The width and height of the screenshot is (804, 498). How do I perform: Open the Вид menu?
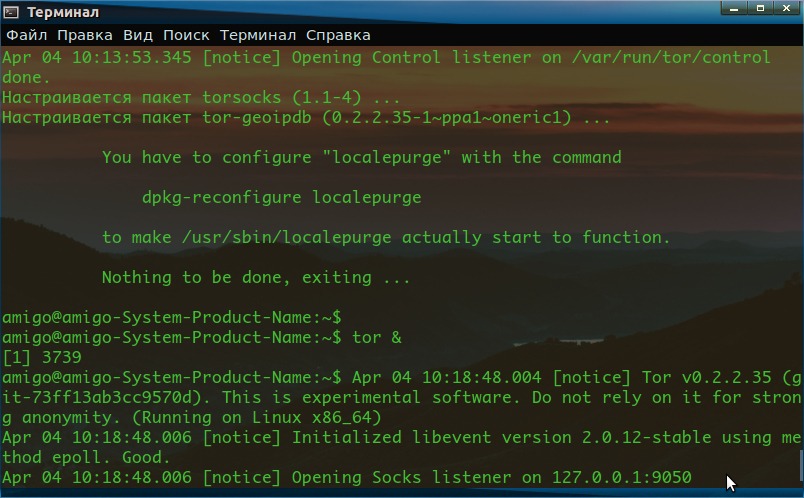(138, 35)
